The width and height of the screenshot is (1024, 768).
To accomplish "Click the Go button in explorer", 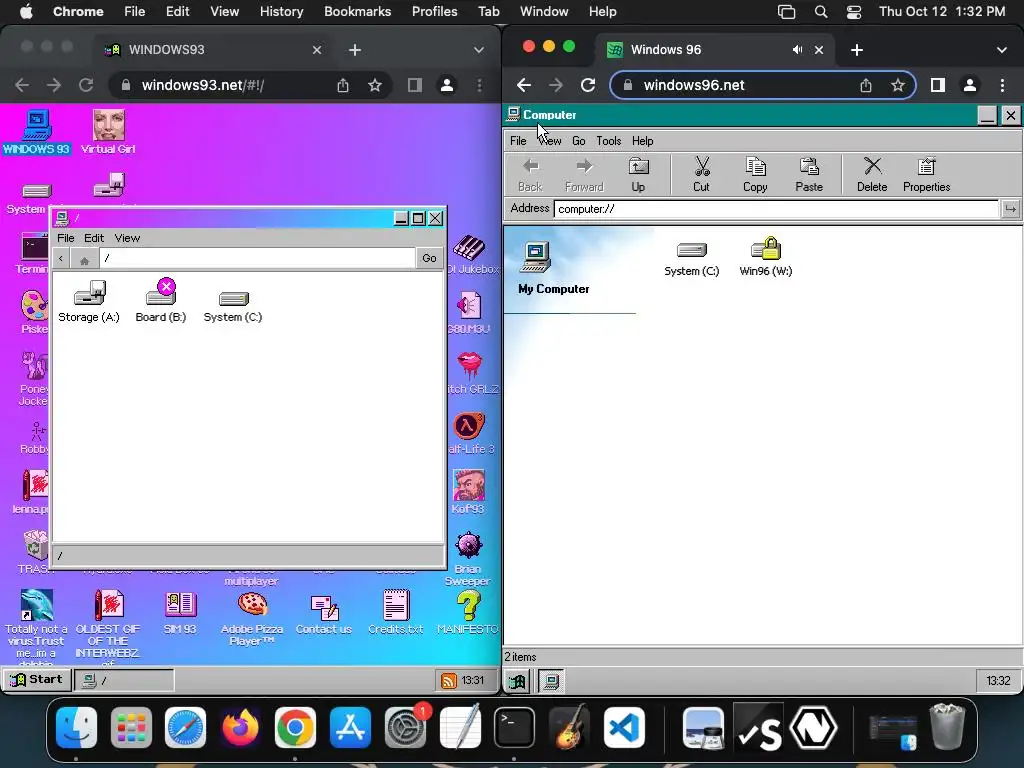I will pos(429,259).
